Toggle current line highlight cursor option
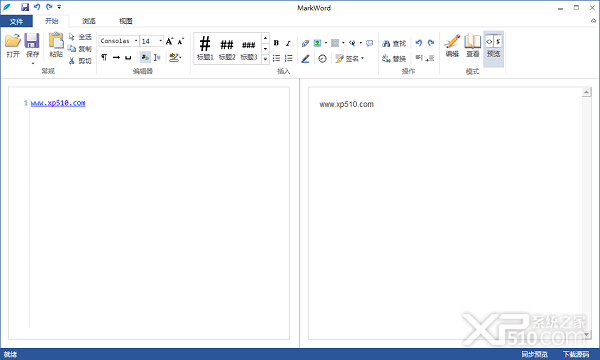Viewport: 600px width, 360px height. tap(157, 57)
